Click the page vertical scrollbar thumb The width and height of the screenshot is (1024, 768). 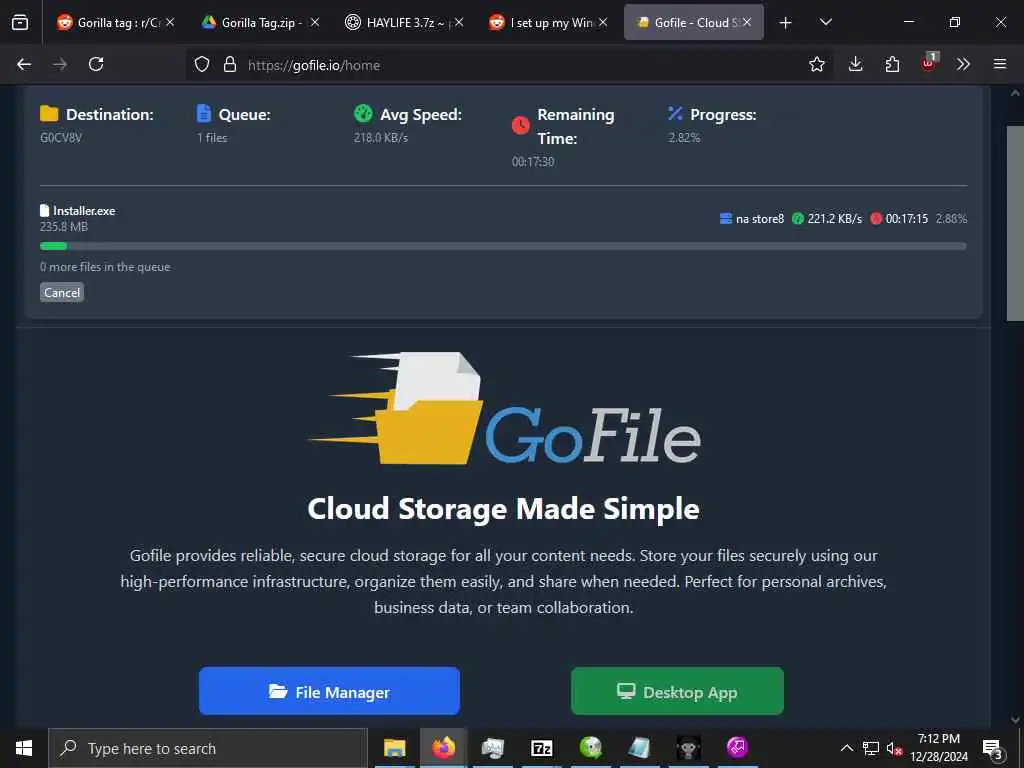click(x=1015, y=223)
